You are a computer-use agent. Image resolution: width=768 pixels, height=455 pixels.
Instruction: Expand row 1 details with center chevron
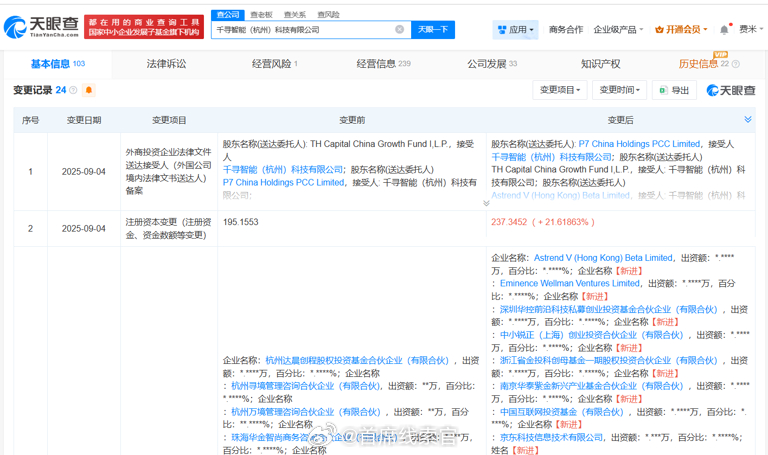[x=486, y=203]
